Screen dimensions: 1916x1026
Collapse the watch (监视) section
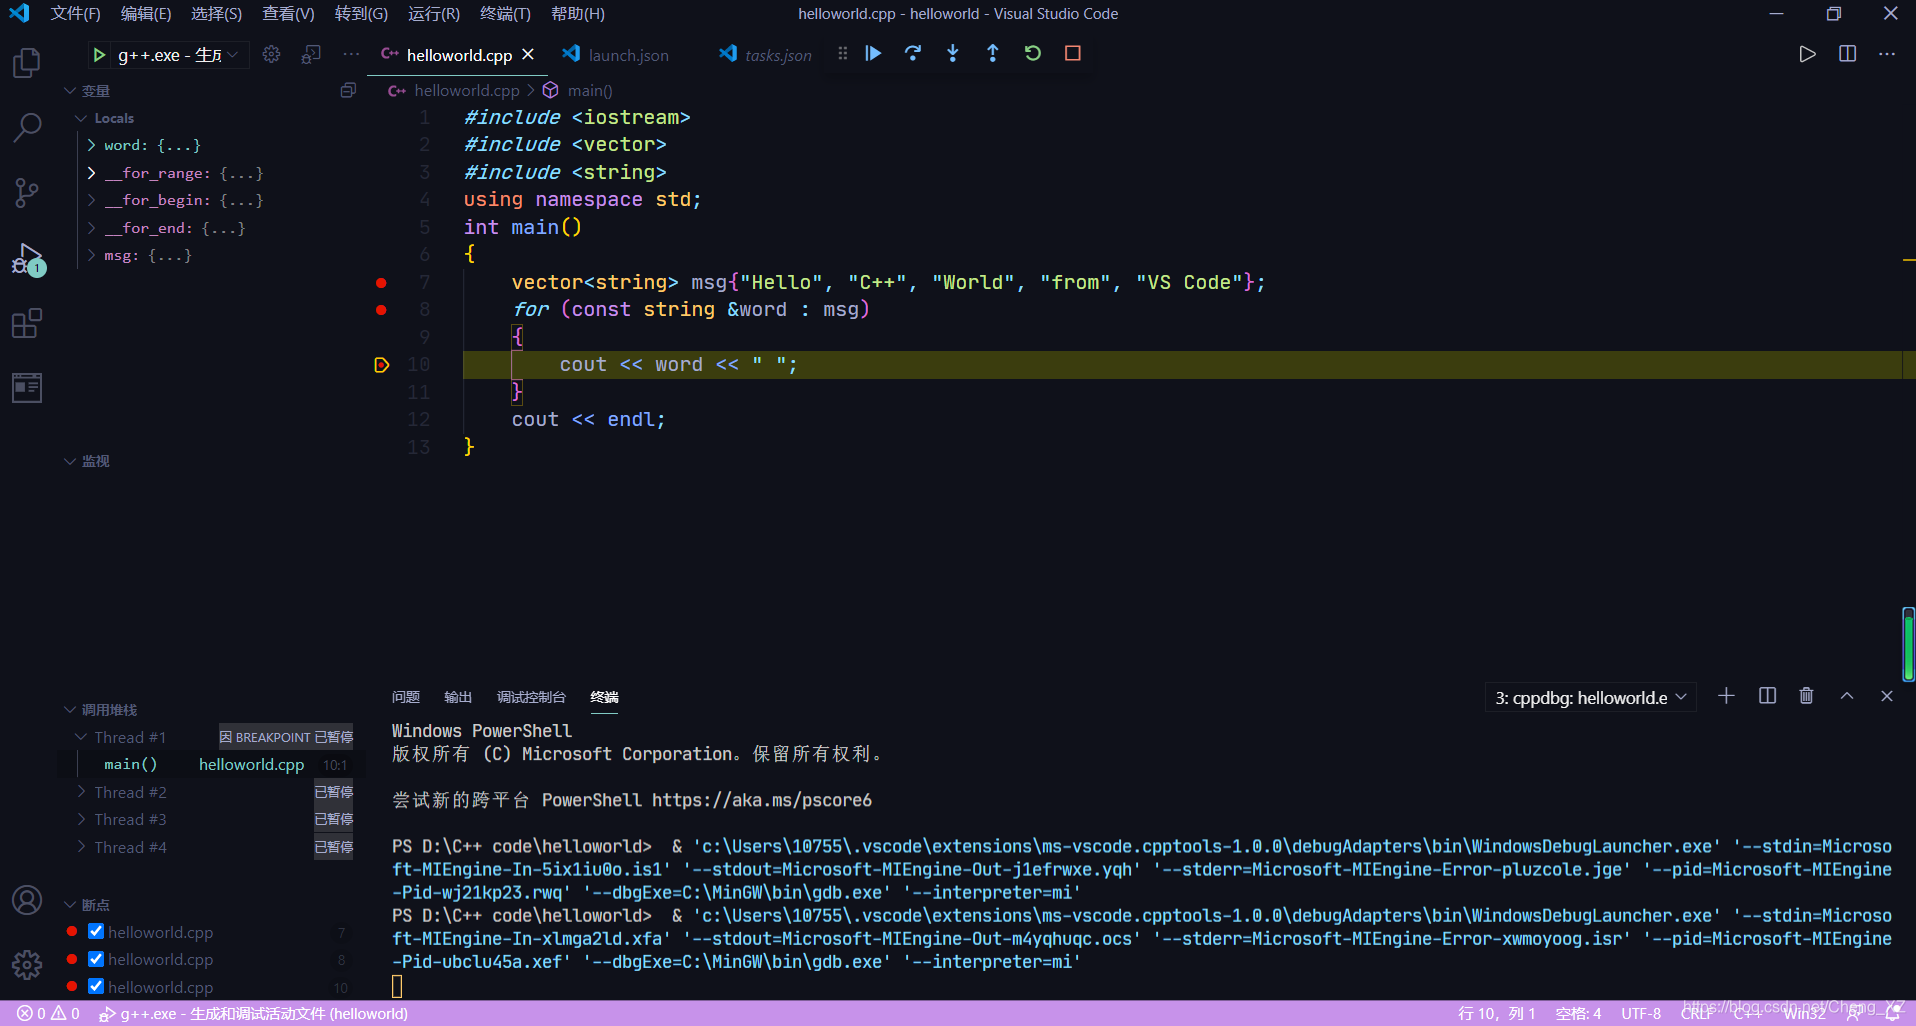point(70,461)
